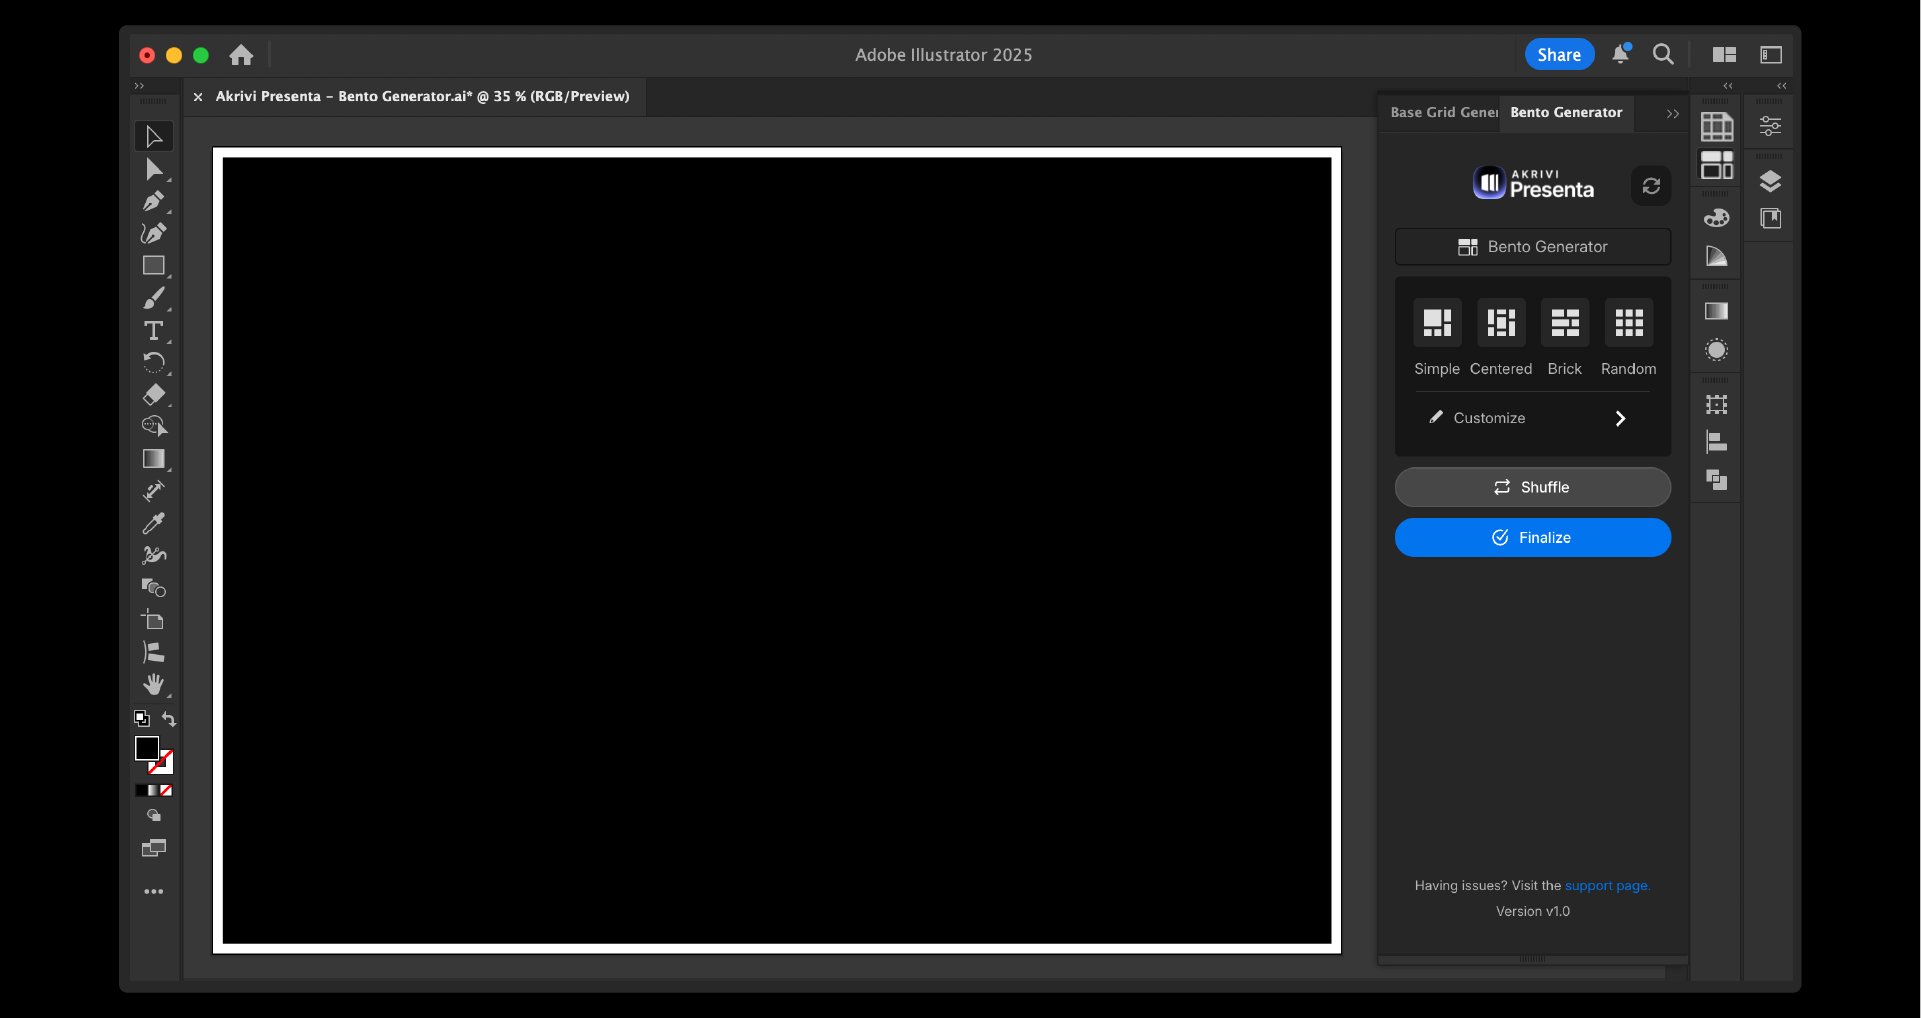Select the Eyedropper tool
1921x1018 pixels.
[154, 523]
